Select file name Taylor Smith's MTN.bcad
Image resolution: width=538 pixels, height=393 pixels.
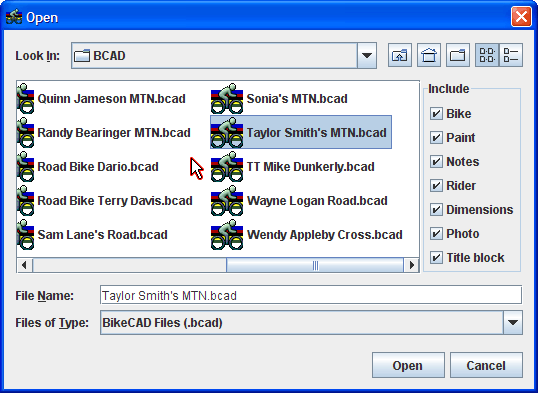click(x=317, y=132)
